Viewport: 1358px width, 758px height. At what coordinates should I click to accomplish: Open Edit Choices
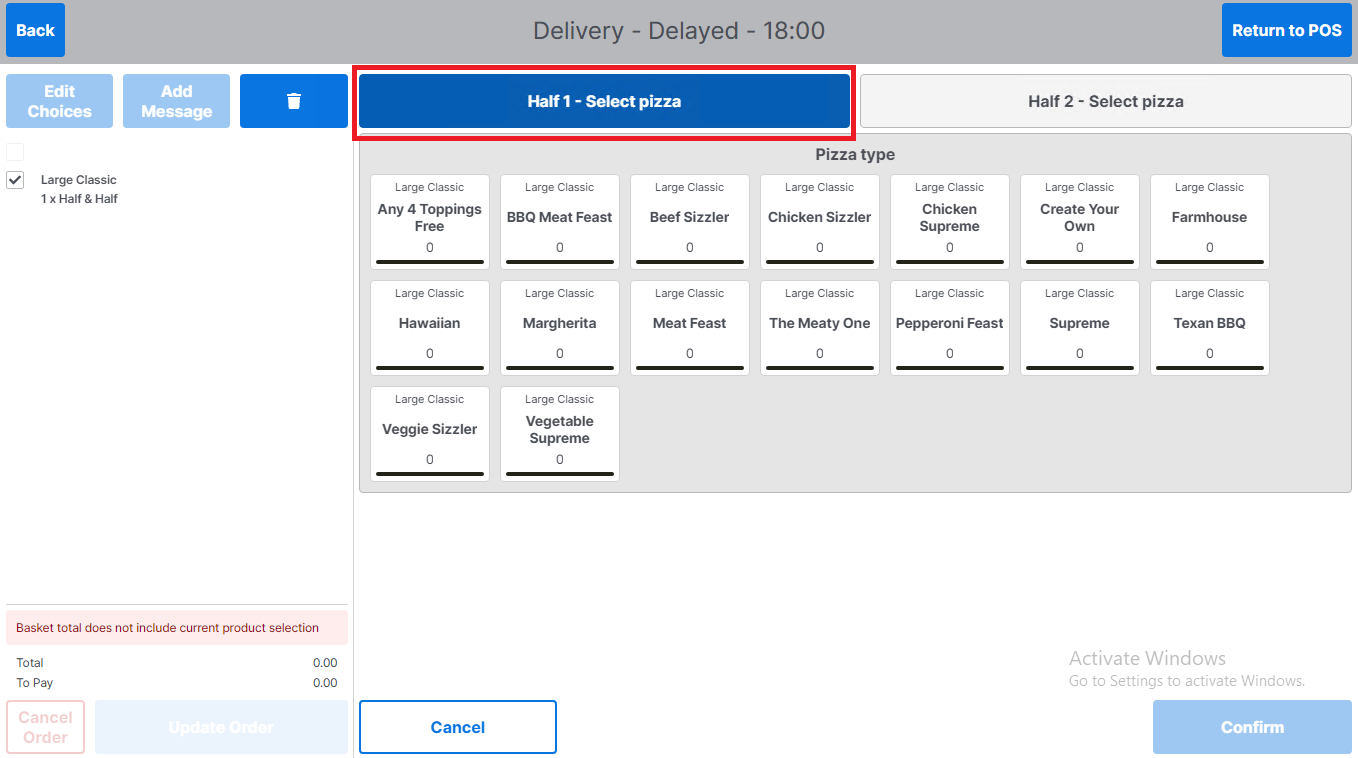pos(59,101)
